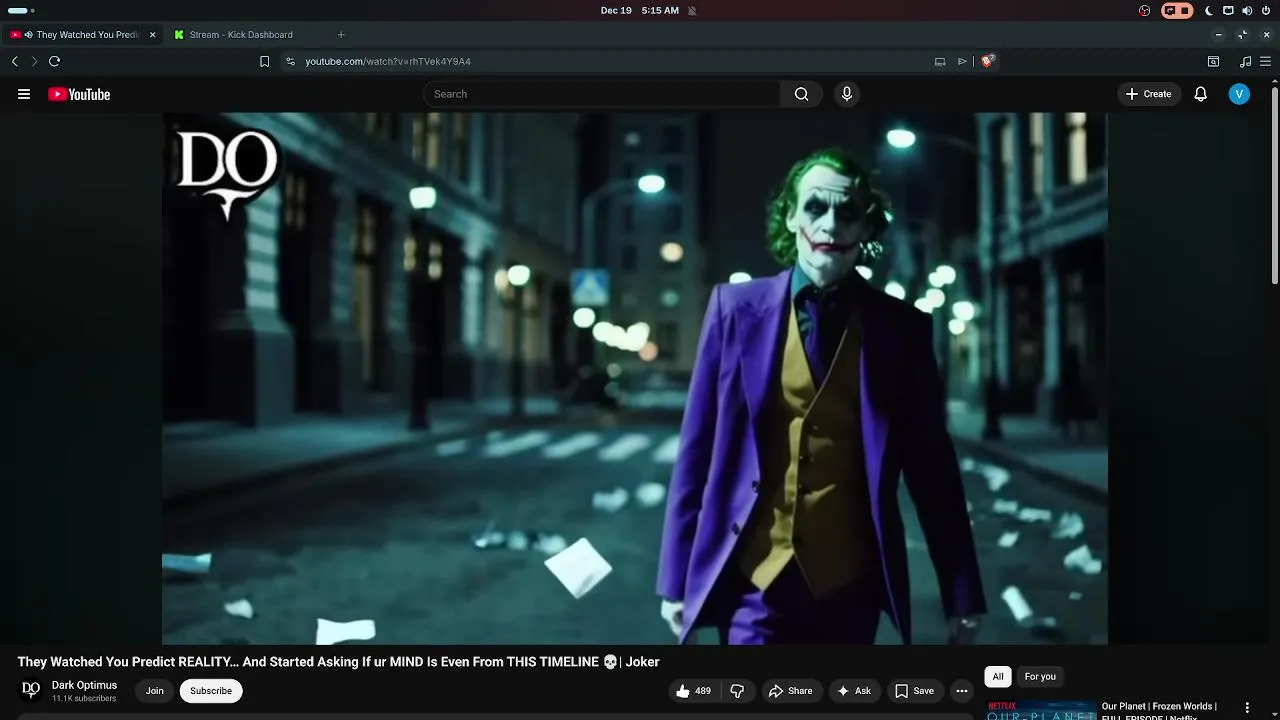
Task: Focus the YouTube search field
Action: [x=603, y=94]
